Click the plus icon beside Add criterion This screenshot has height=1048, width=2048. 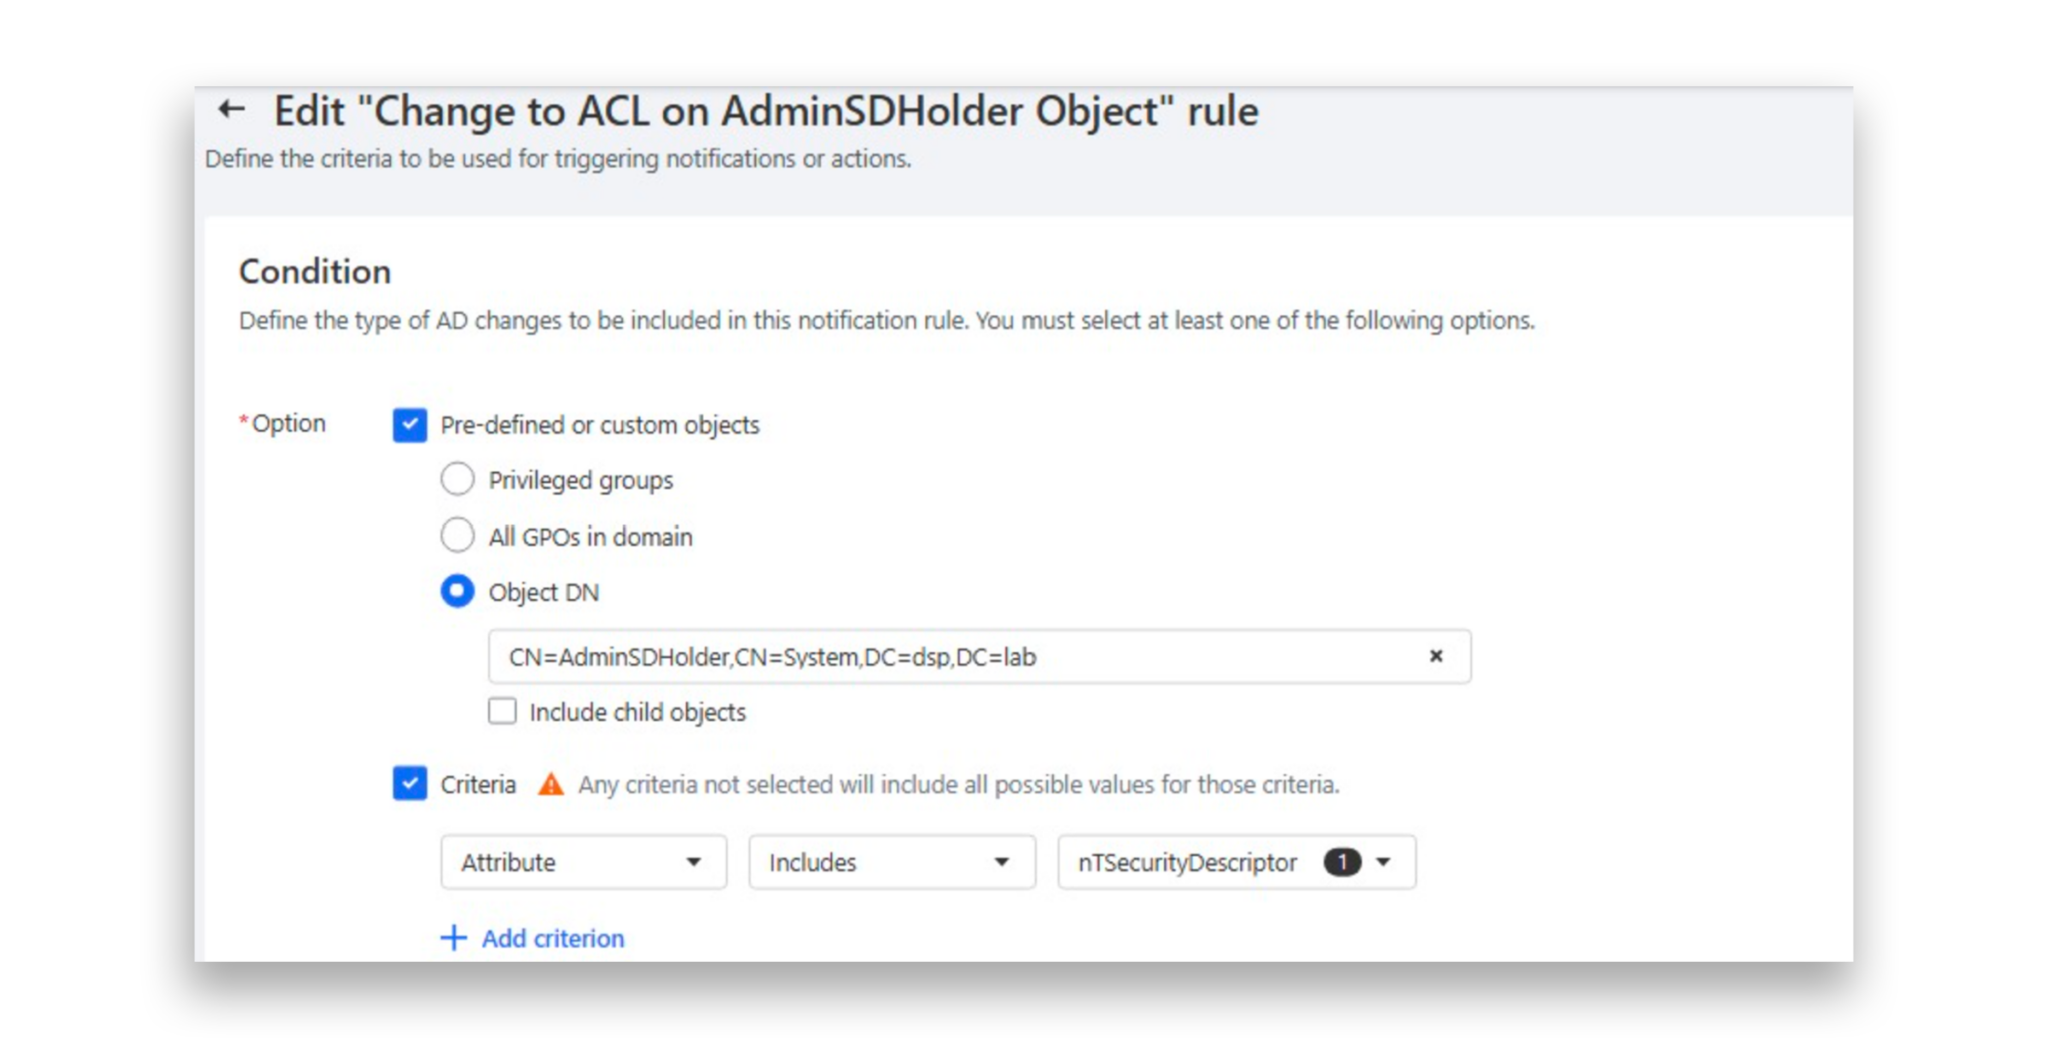point(453,938)
